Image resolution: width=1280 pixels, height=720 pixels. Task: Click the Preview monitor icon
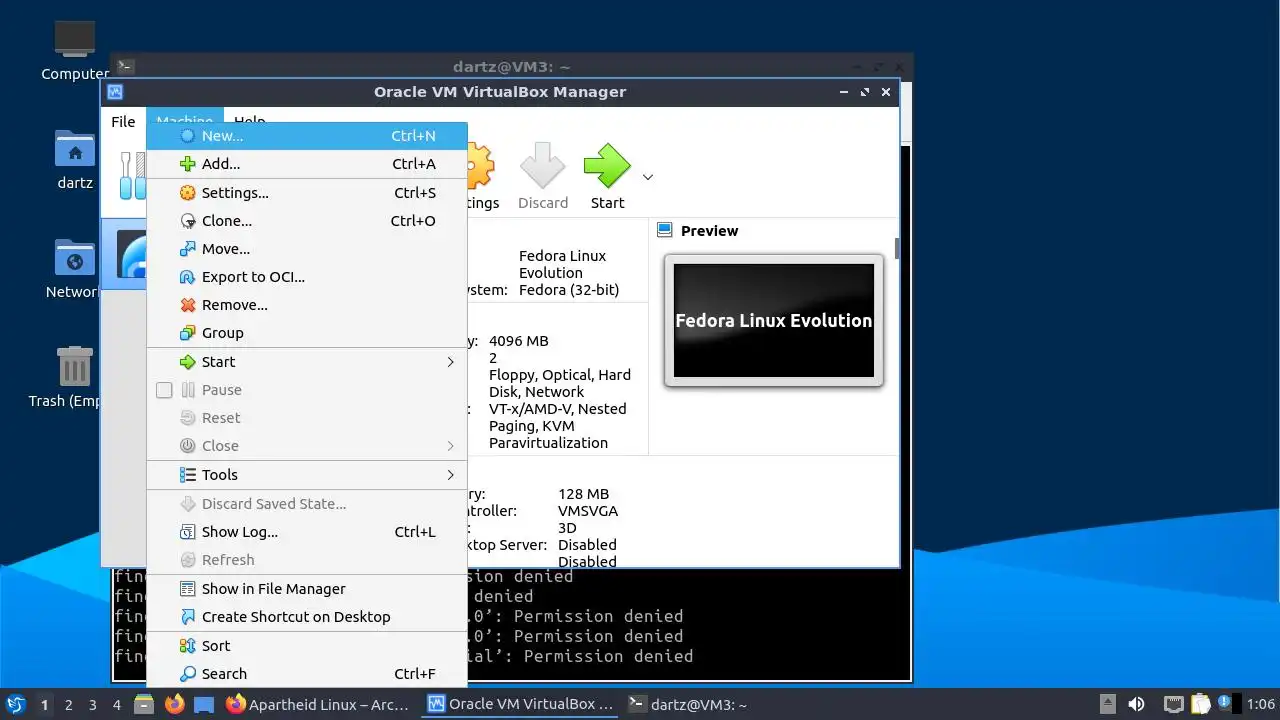665,230
